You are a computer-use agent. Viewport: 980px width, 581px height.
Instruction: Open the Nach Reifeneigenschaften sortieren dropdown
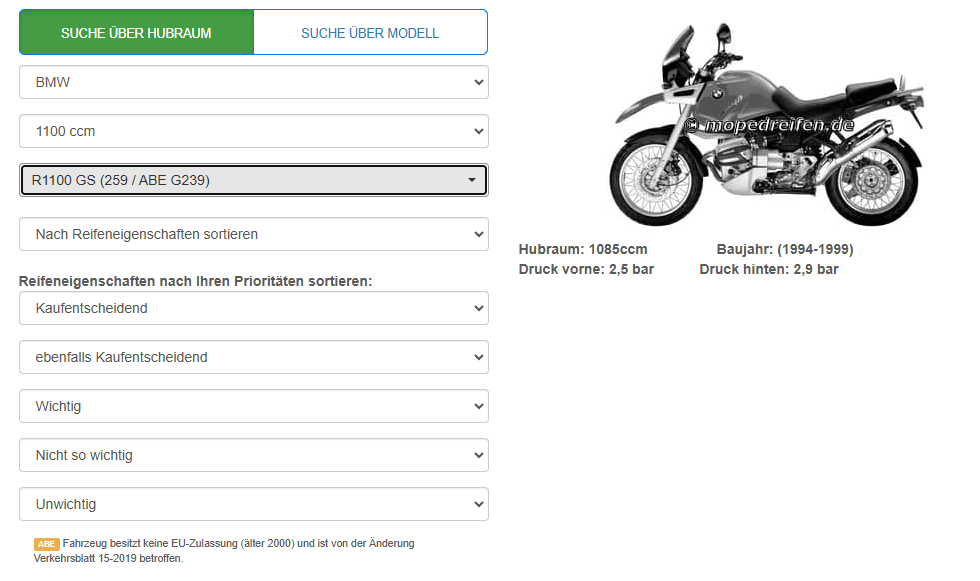pyautogui.click(x=253, y=234)
